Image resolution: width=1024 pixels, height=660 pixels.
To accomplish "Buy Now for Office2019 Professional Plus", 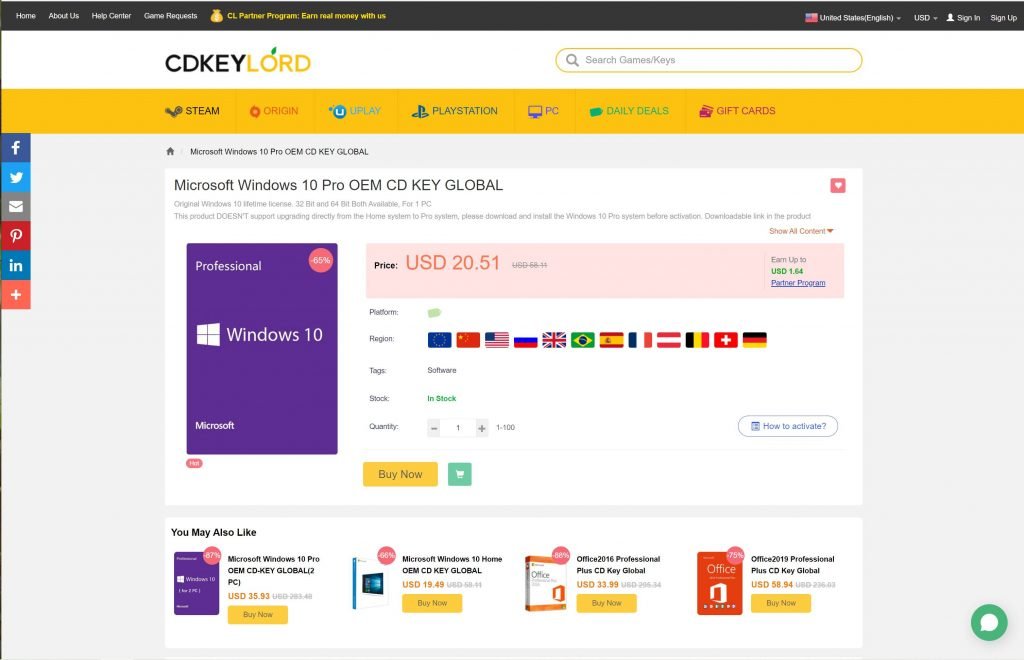I will [780, 603].
